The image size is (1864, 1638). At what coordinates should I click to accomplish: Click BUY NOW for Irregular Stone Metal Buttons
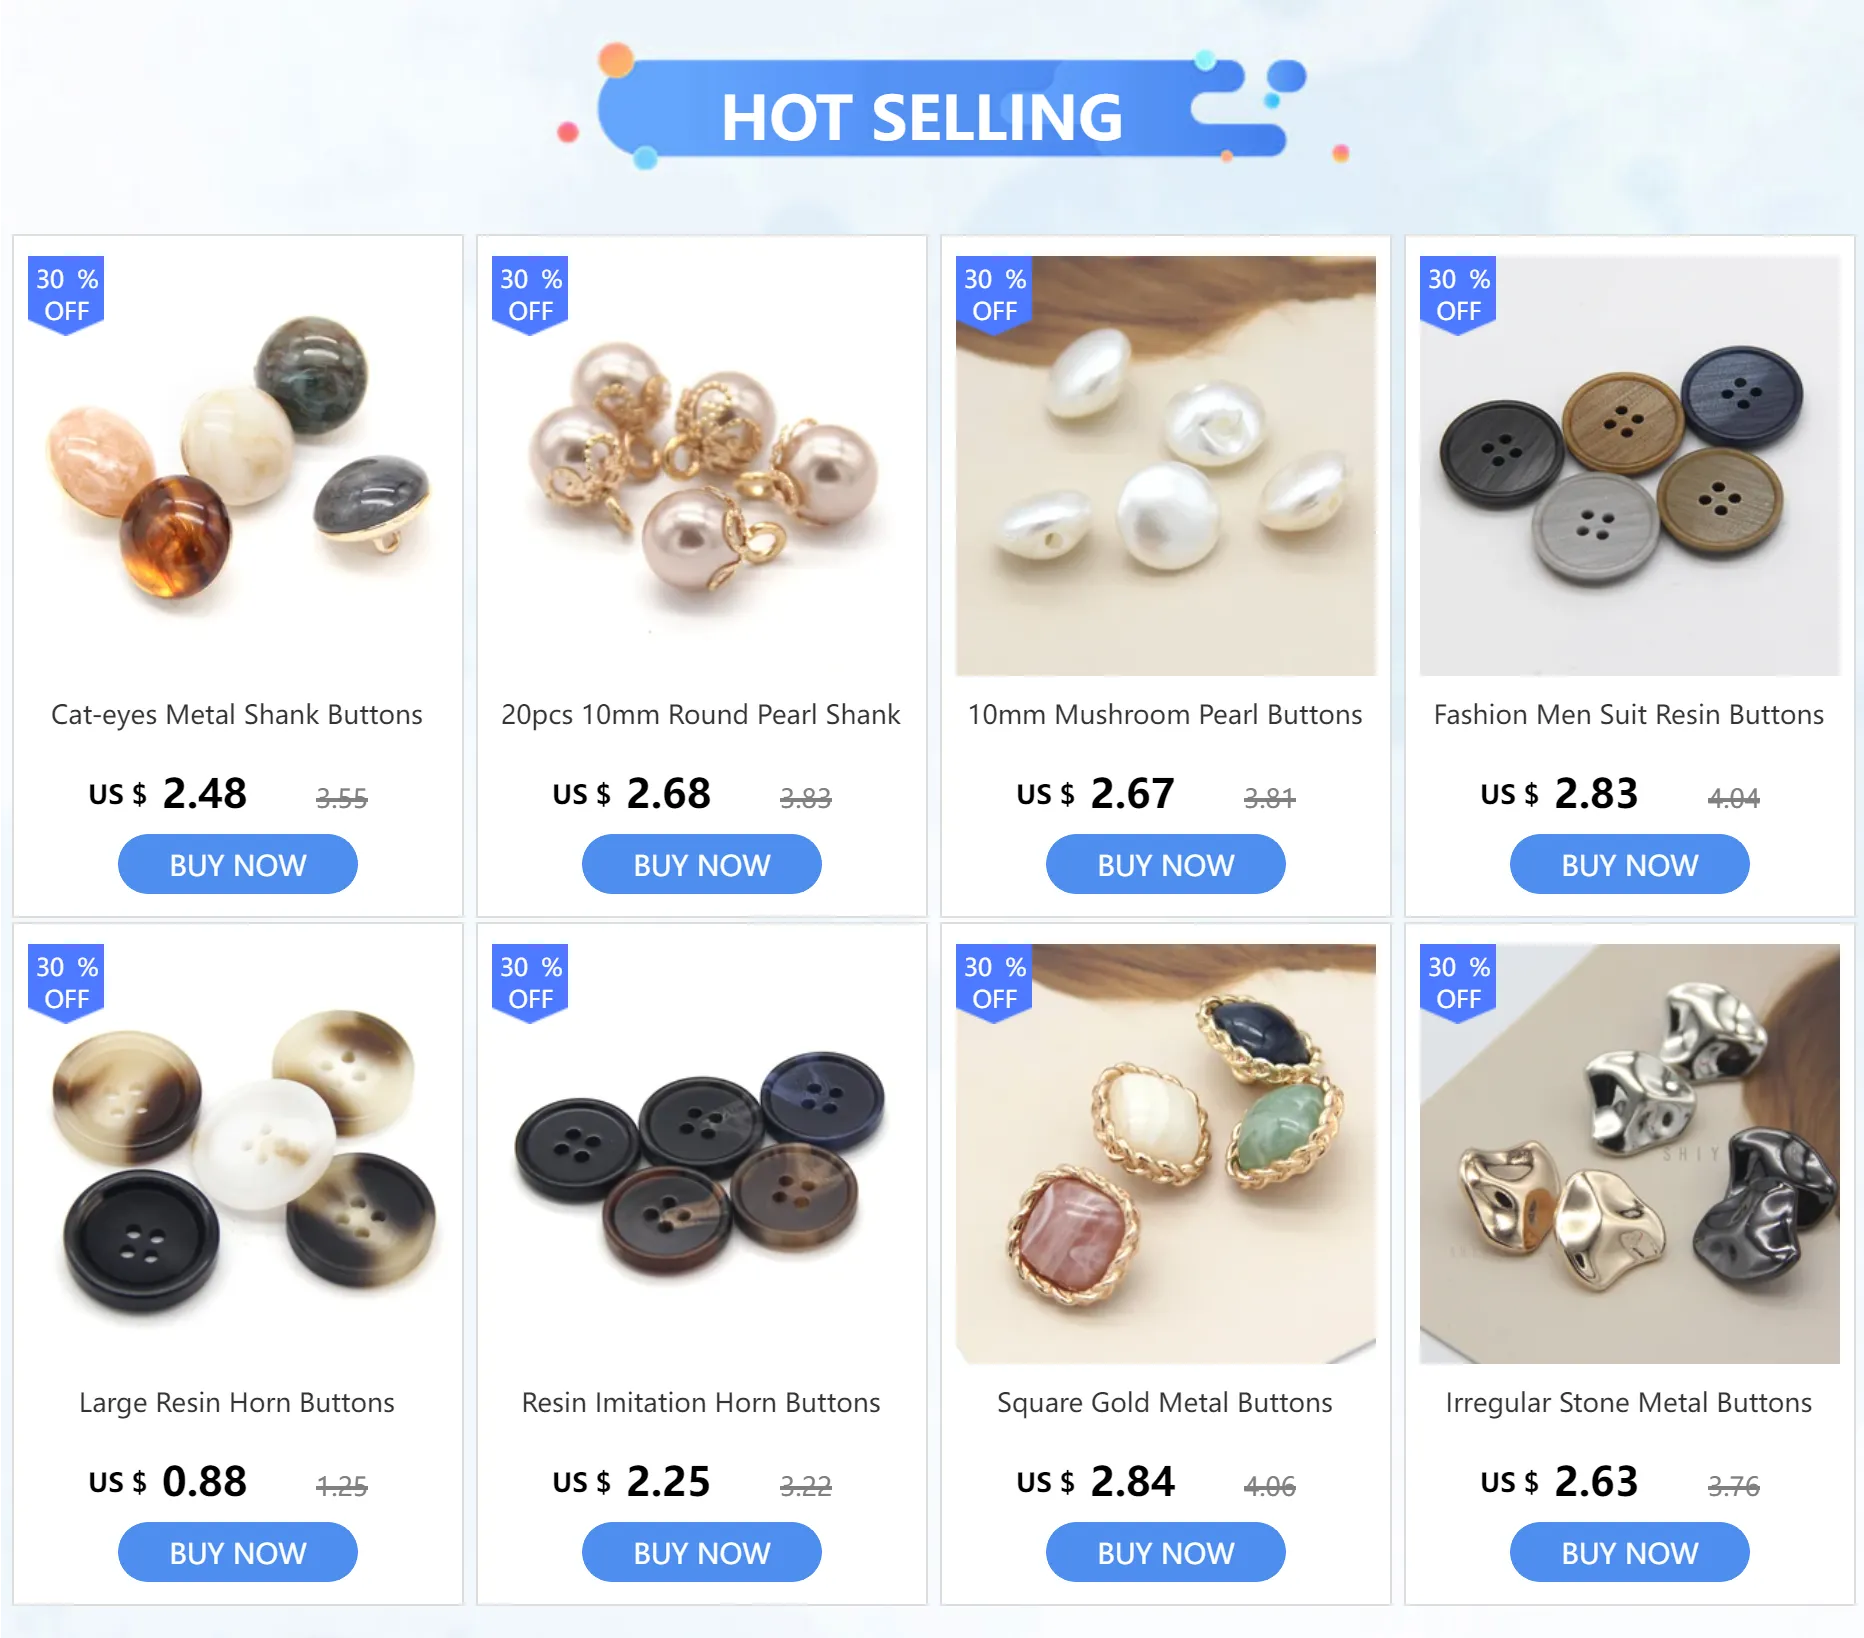pyautogui.click(x=1630, y=1553)
